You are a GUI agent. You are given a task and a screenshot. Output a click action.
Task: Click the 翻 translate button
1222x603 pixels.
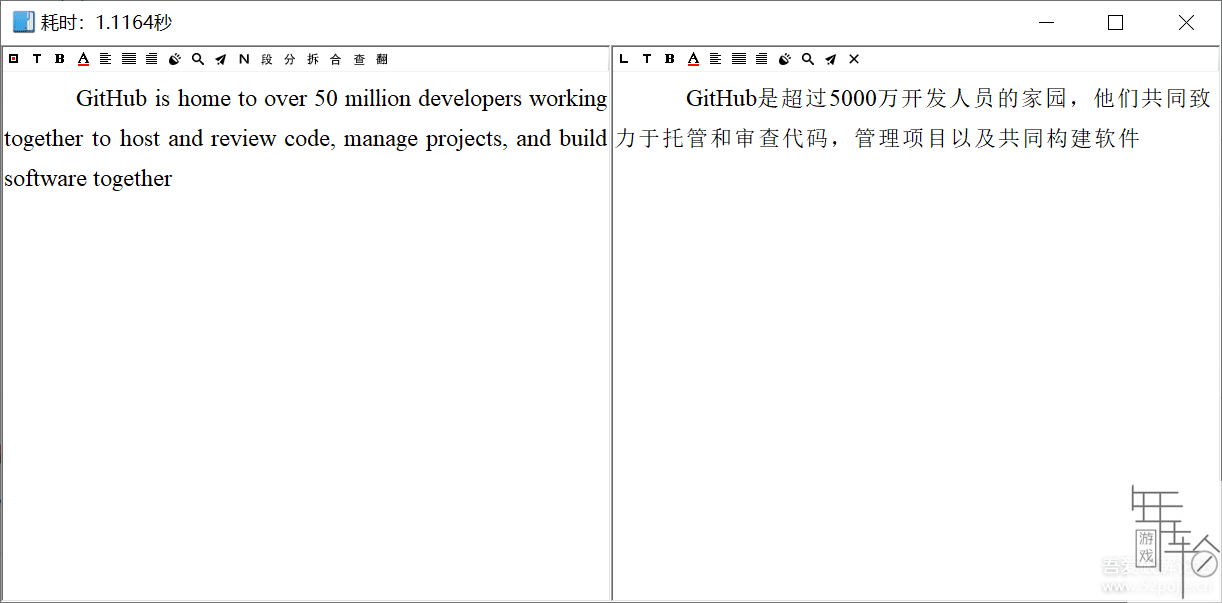[x=382, y=59]
